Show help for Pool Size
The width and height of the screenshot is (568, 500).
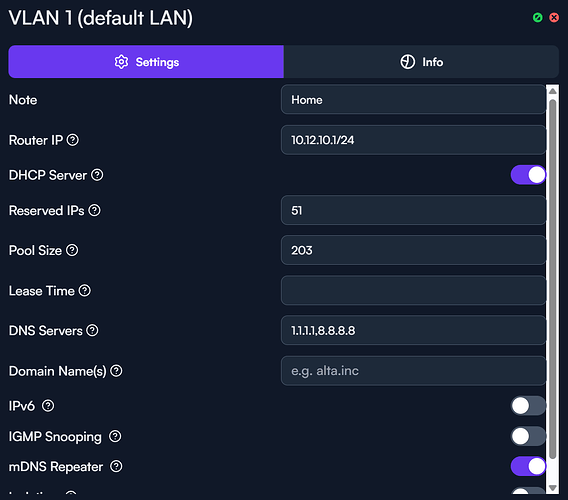(x=72, y=250)
